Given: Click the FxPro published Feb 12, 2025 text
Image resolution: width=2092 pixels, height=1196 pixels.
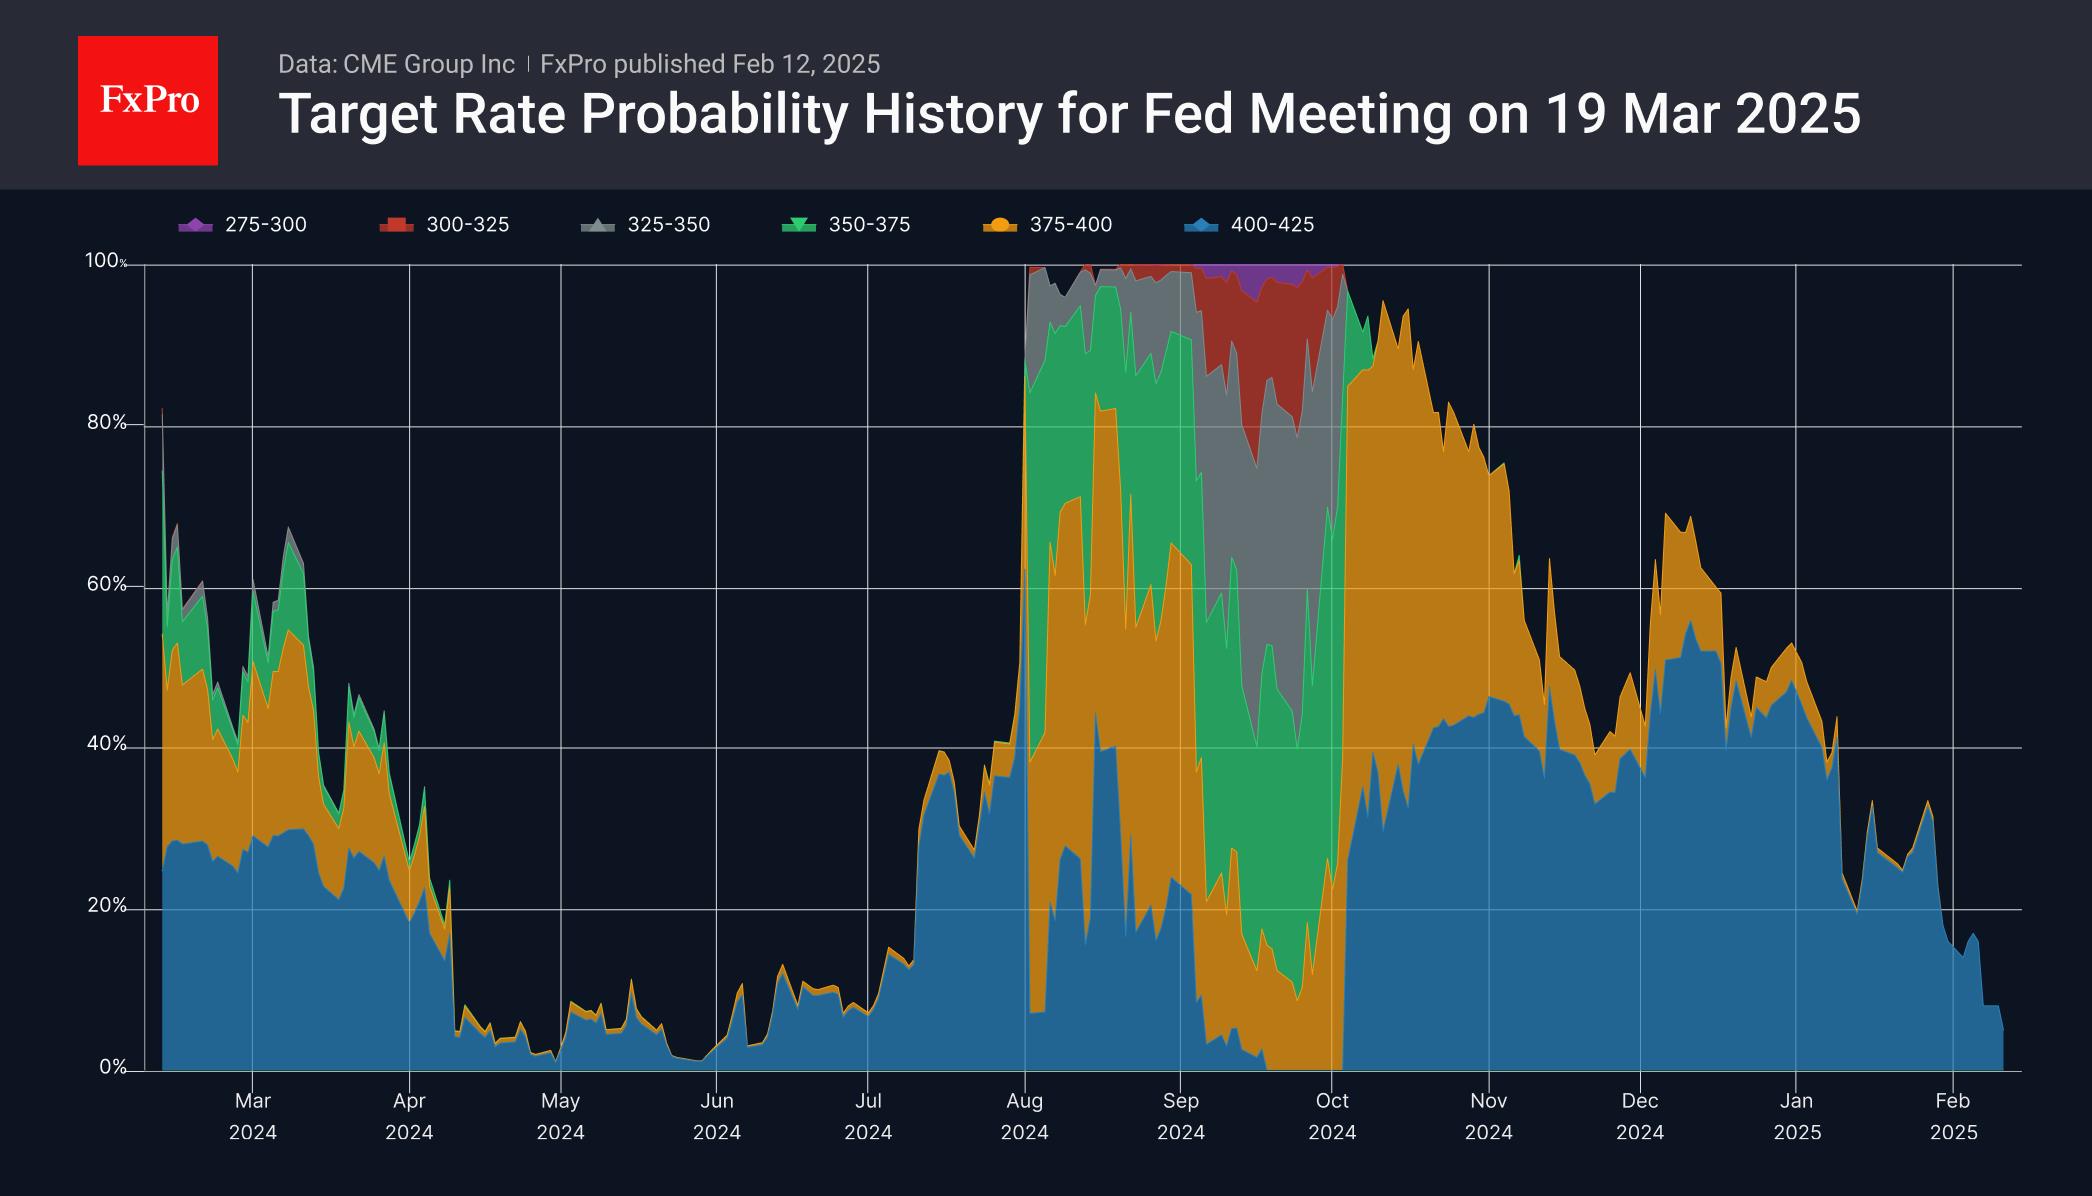Looking at the screenshot, I should pyautogui.click(x=710, y=64).
